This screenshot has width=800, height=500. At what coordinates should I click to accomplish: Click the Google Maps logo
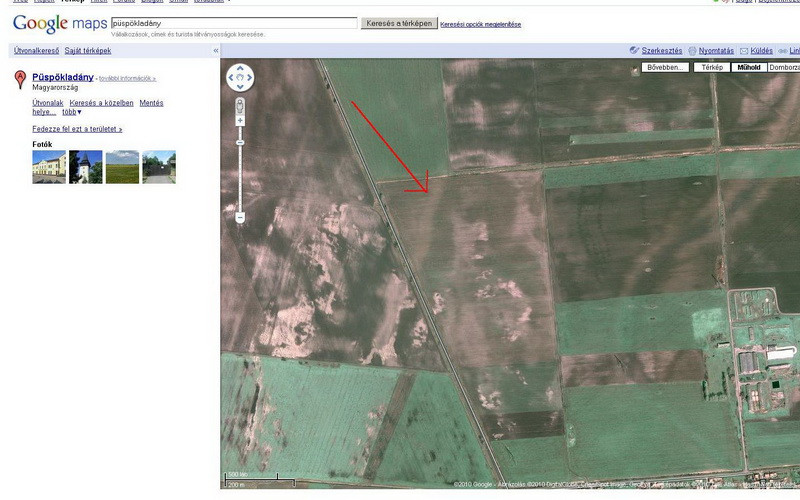tap(60, 23)
